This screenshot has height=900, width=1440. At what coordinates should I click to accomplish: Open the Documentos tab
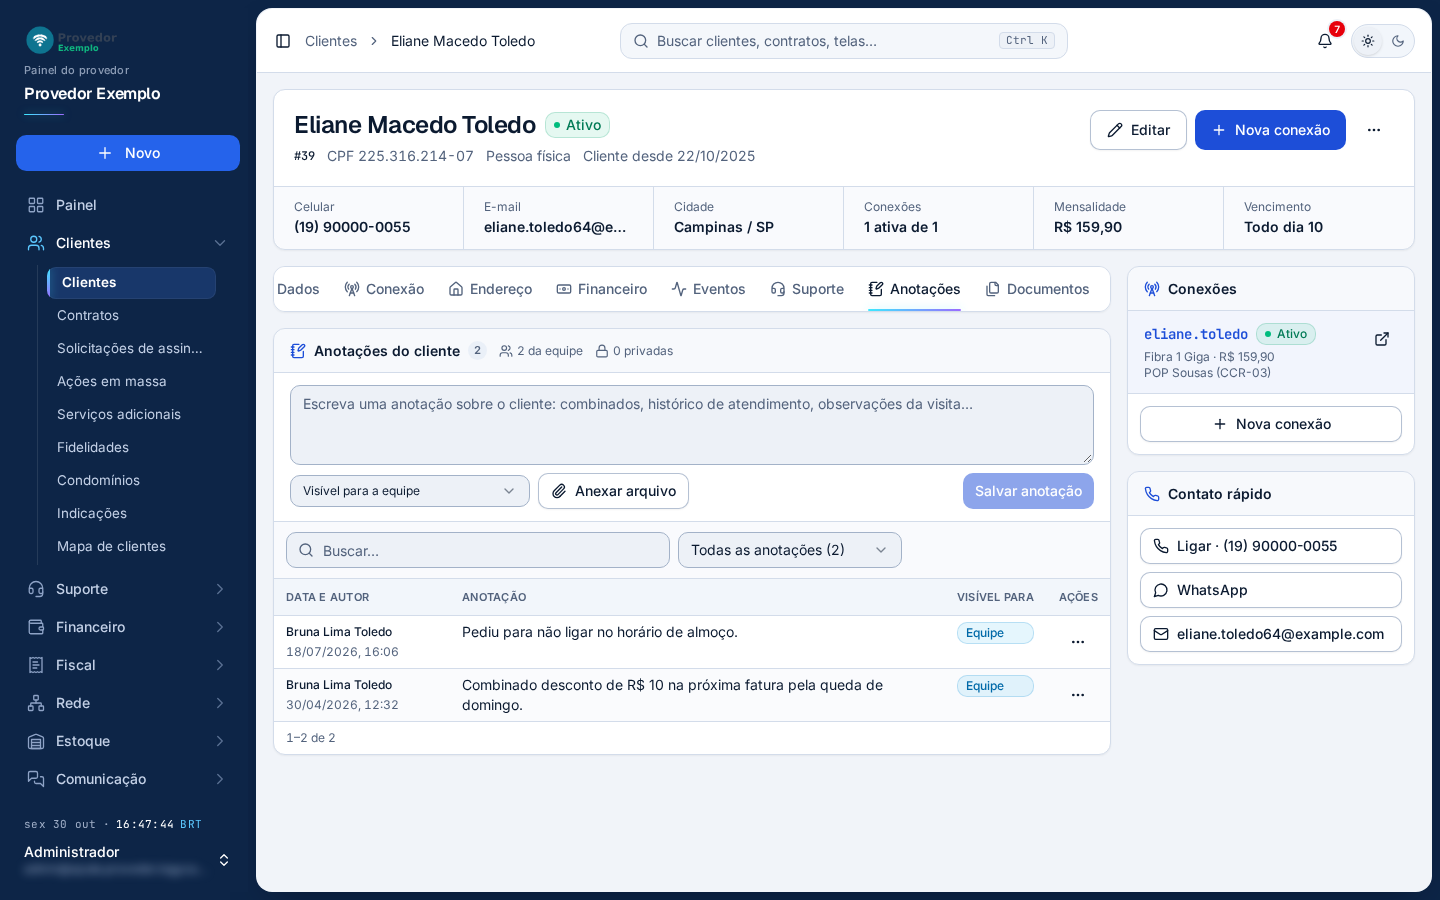point(1037,289)
